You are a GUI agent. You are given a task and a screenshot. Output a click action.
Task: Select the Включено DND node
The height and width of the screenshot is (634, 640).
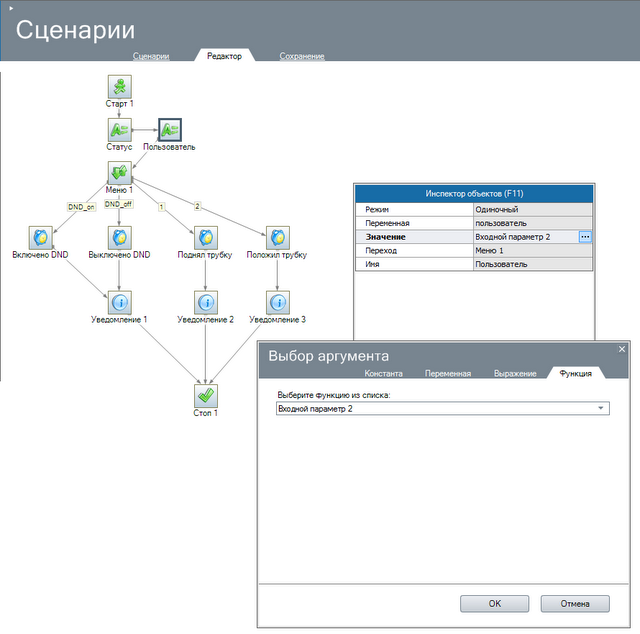42,237
